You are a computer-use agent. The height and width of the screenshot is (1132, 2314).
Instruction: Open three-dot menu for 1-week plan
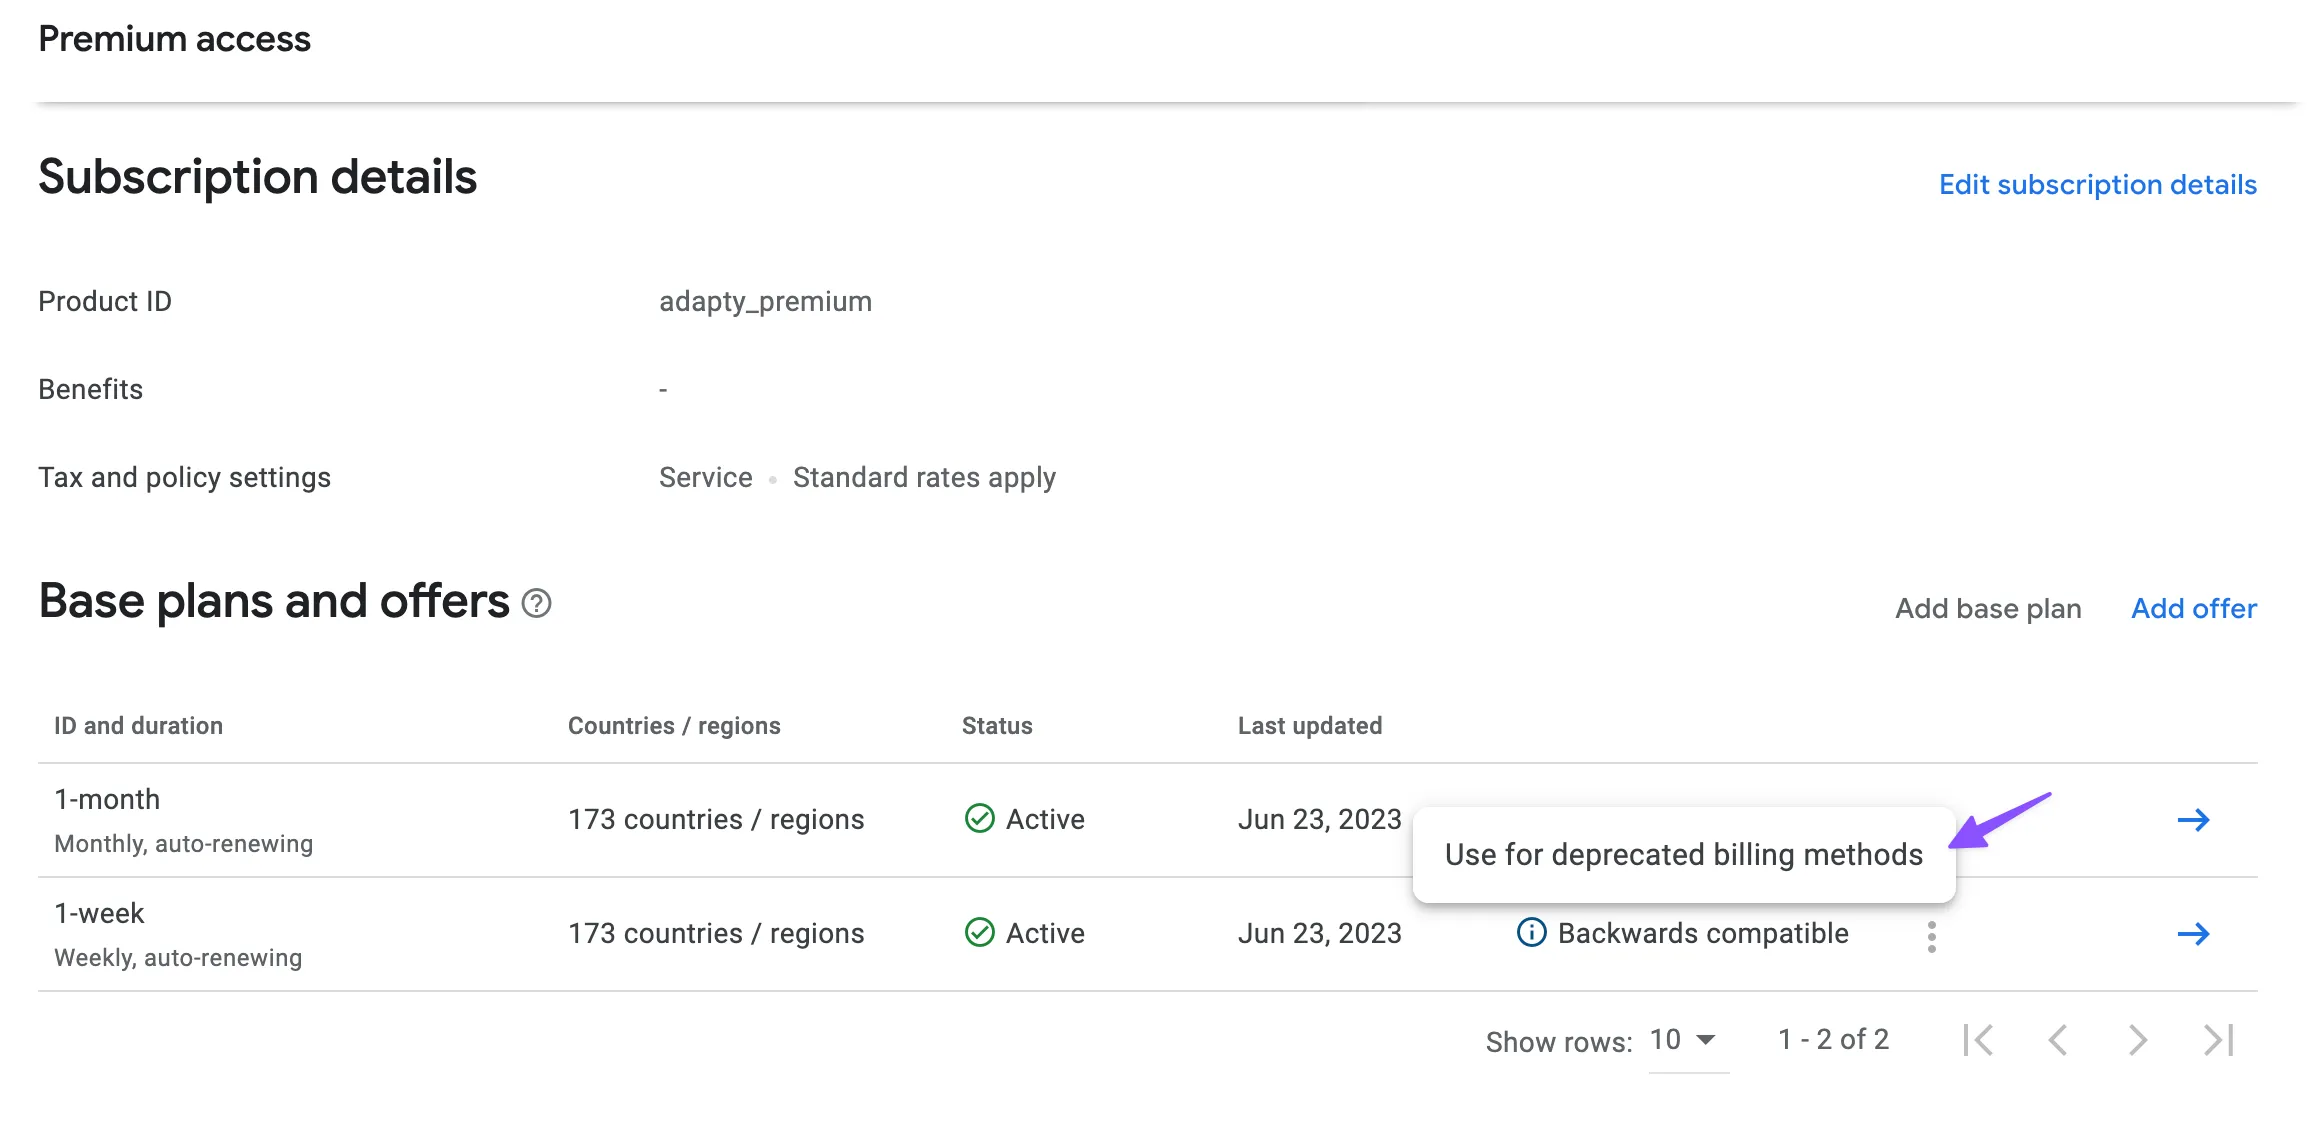tap(1931, 937)
